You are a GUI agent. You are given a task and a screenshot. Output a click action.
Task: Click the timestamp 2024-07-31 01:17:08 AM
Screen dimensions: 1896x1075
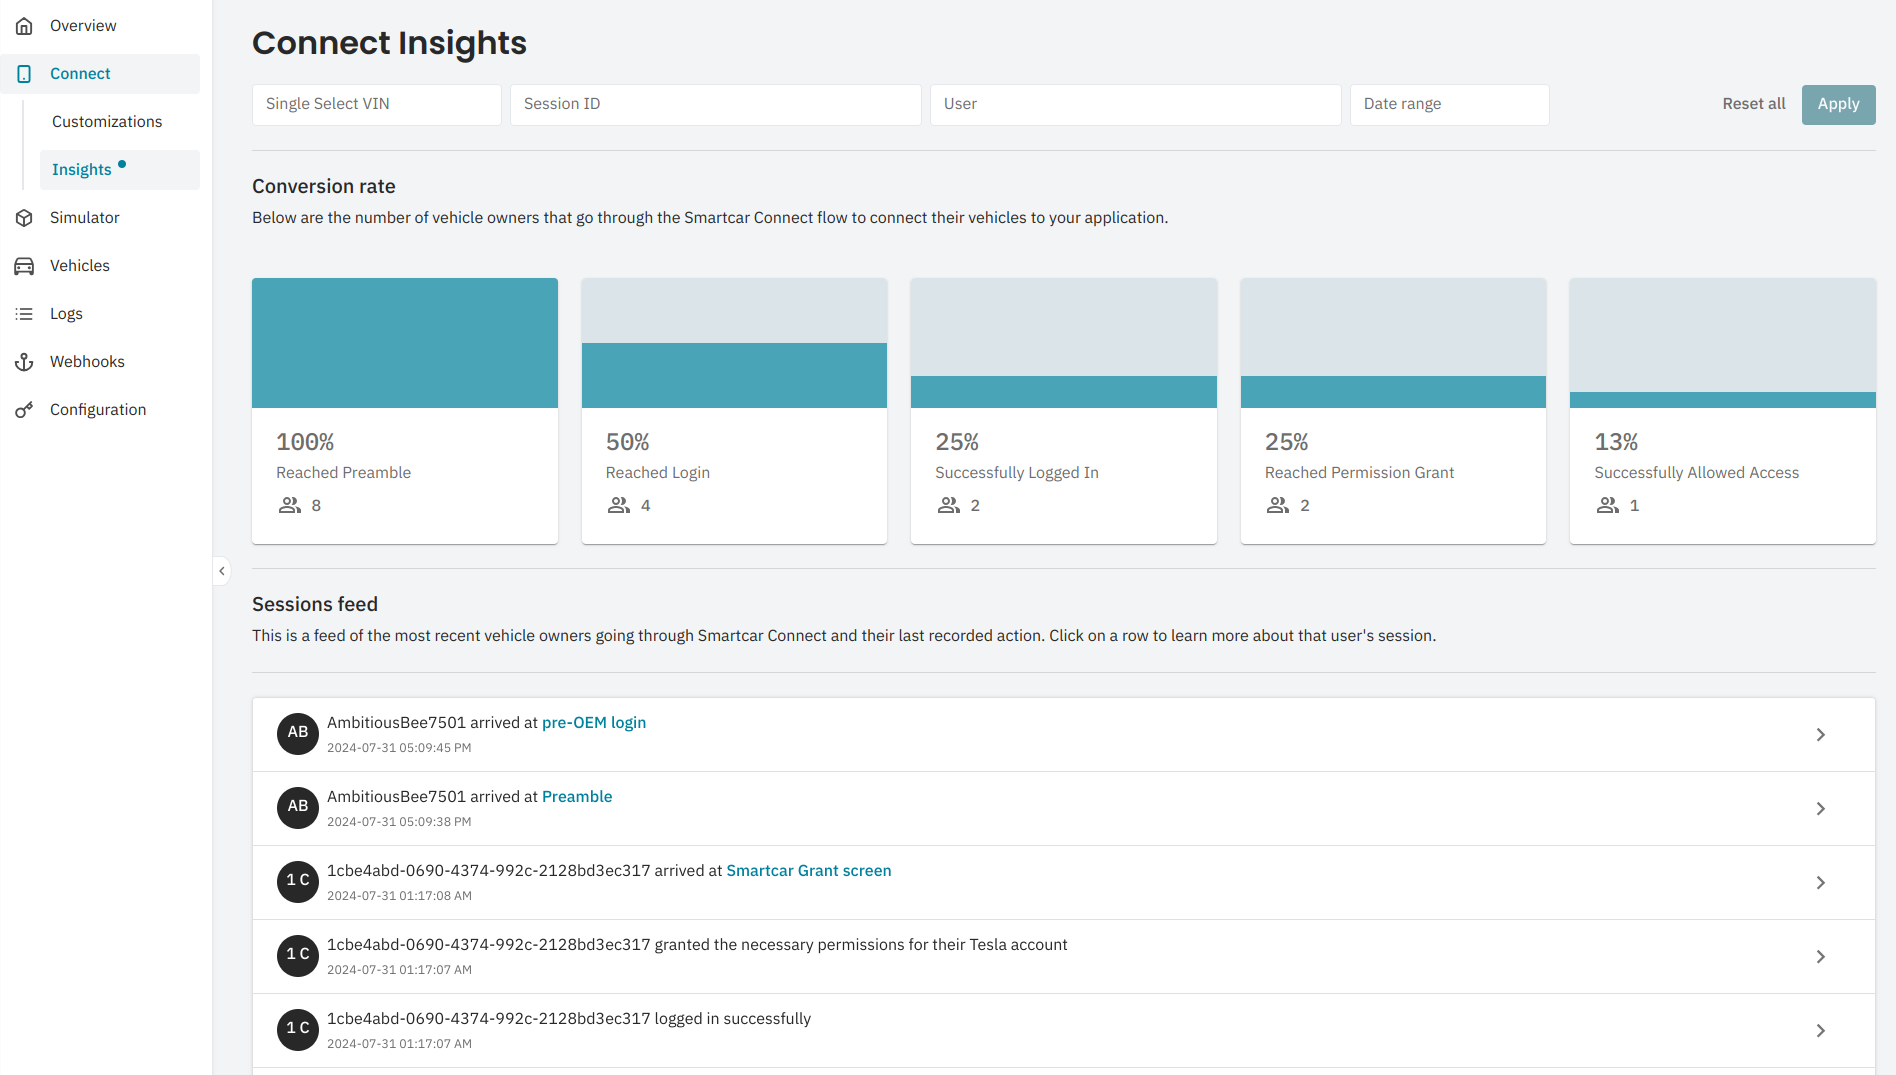[399, 896]
